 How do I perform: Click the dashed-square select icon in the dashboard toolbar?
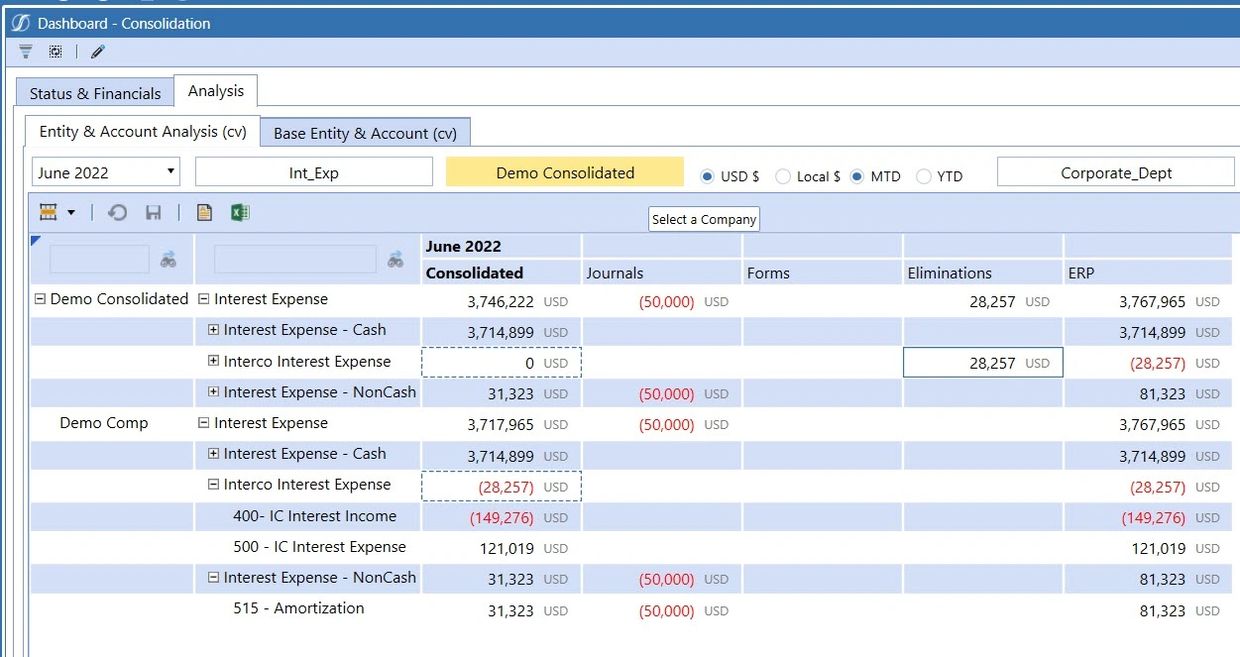[x=55, y=52]
